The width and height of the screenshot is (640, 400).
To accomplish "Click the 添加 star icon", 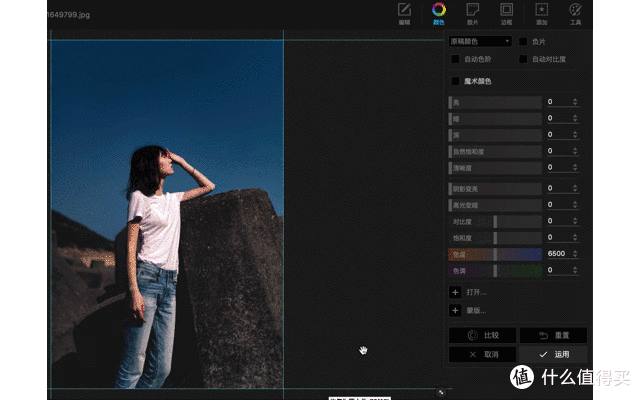I will click(541, 10).
